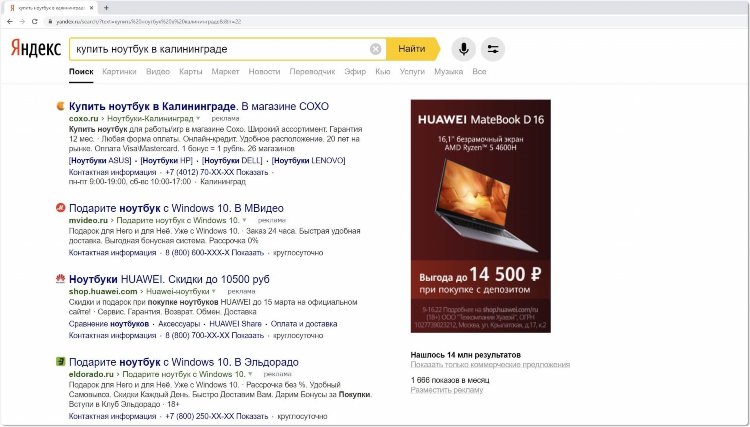Image resolution: width=750 pixels, height=427 pixels.
Task: Expand dropdown arrow next to Huawei-ноутбуки
Action: point(214,291)
